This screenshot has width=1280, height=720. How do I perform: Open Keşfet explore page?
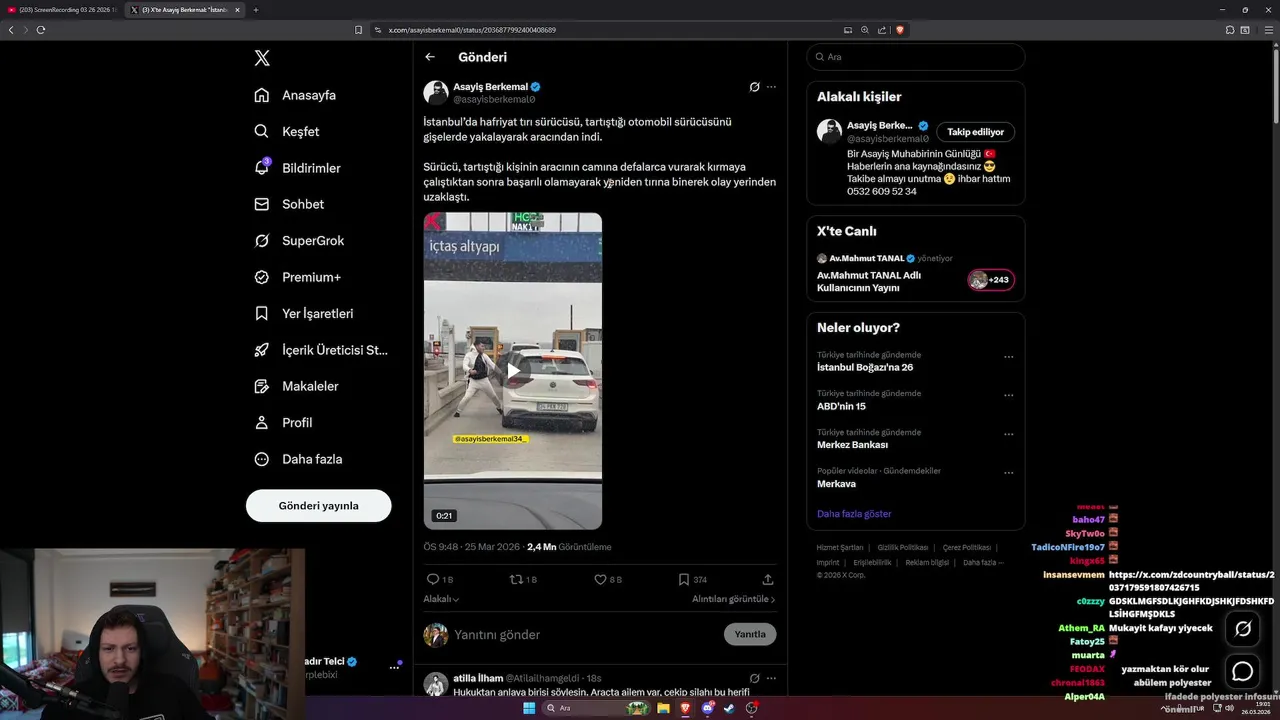287,131
